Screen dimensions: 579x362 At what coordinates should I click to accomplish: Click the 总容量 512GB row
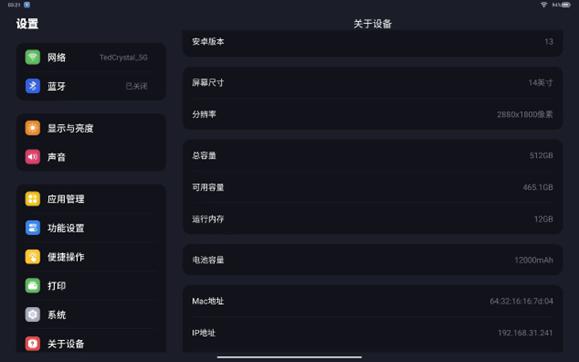[x=373, y=156]
